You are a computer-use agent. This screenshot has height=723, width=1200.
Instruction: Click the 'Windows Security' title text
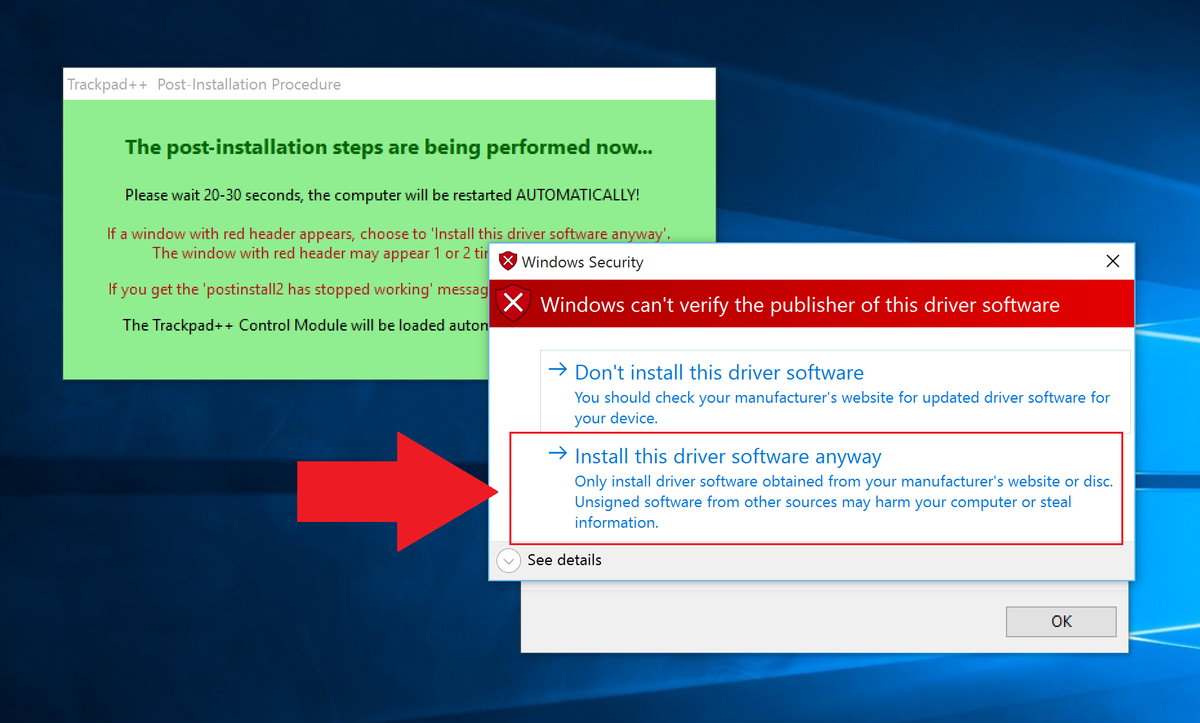coord(582,262)
